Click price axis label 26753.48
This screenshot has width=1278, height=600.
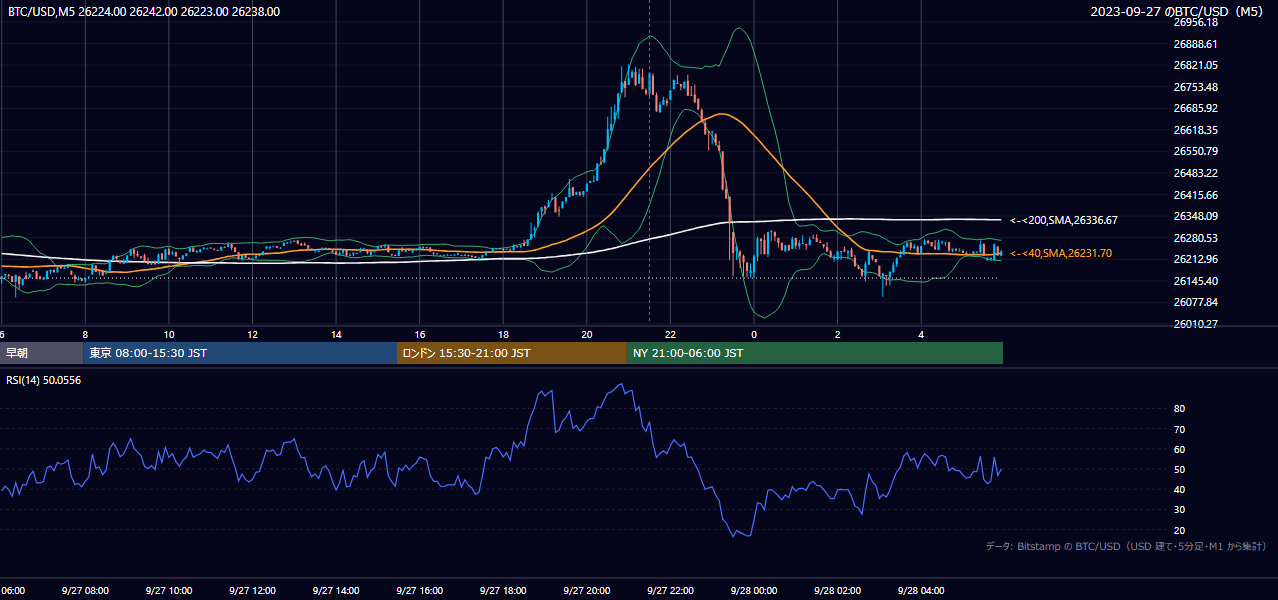click(x=1195, y=87)
